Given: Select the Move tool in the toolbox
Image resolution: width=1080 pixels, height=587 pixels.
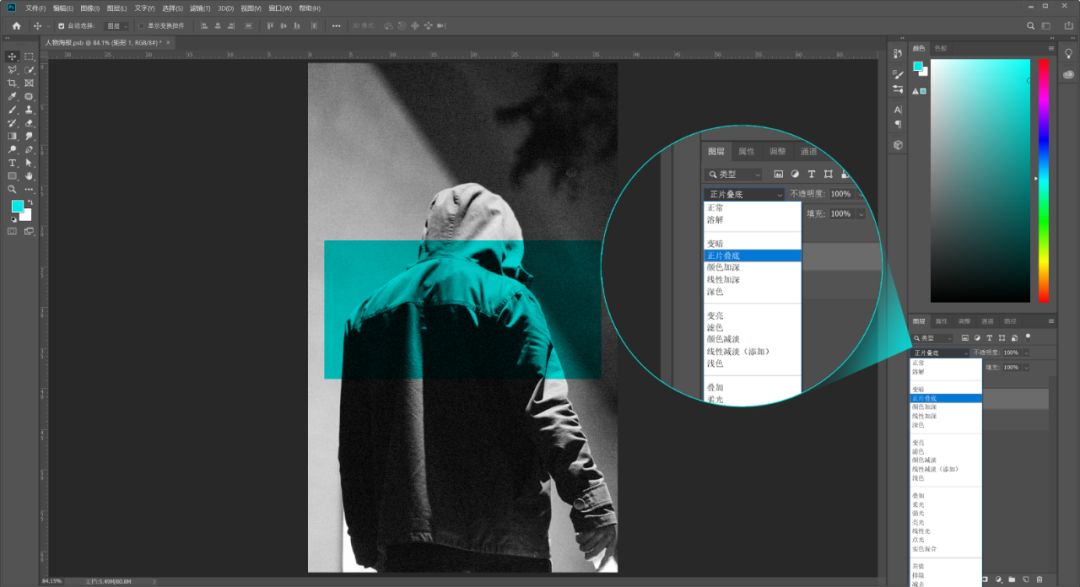Looking at the screenshot, I should 13,56.
